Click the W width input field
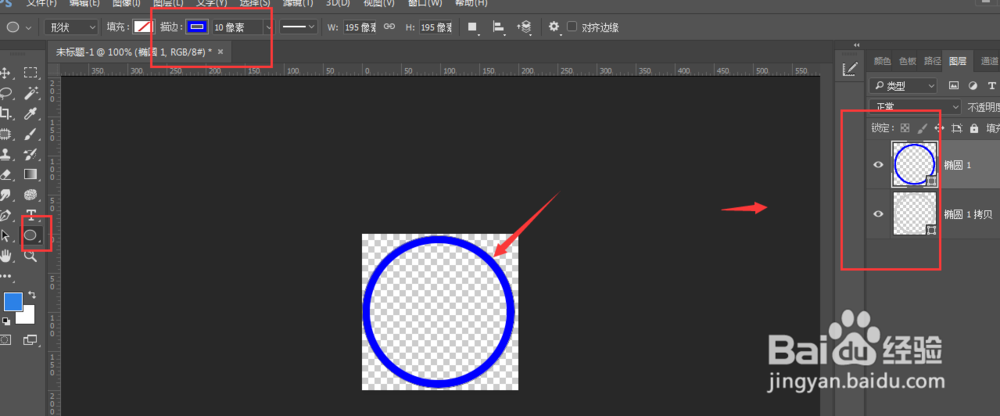The image size is (1000, 416). pos(360,27)
